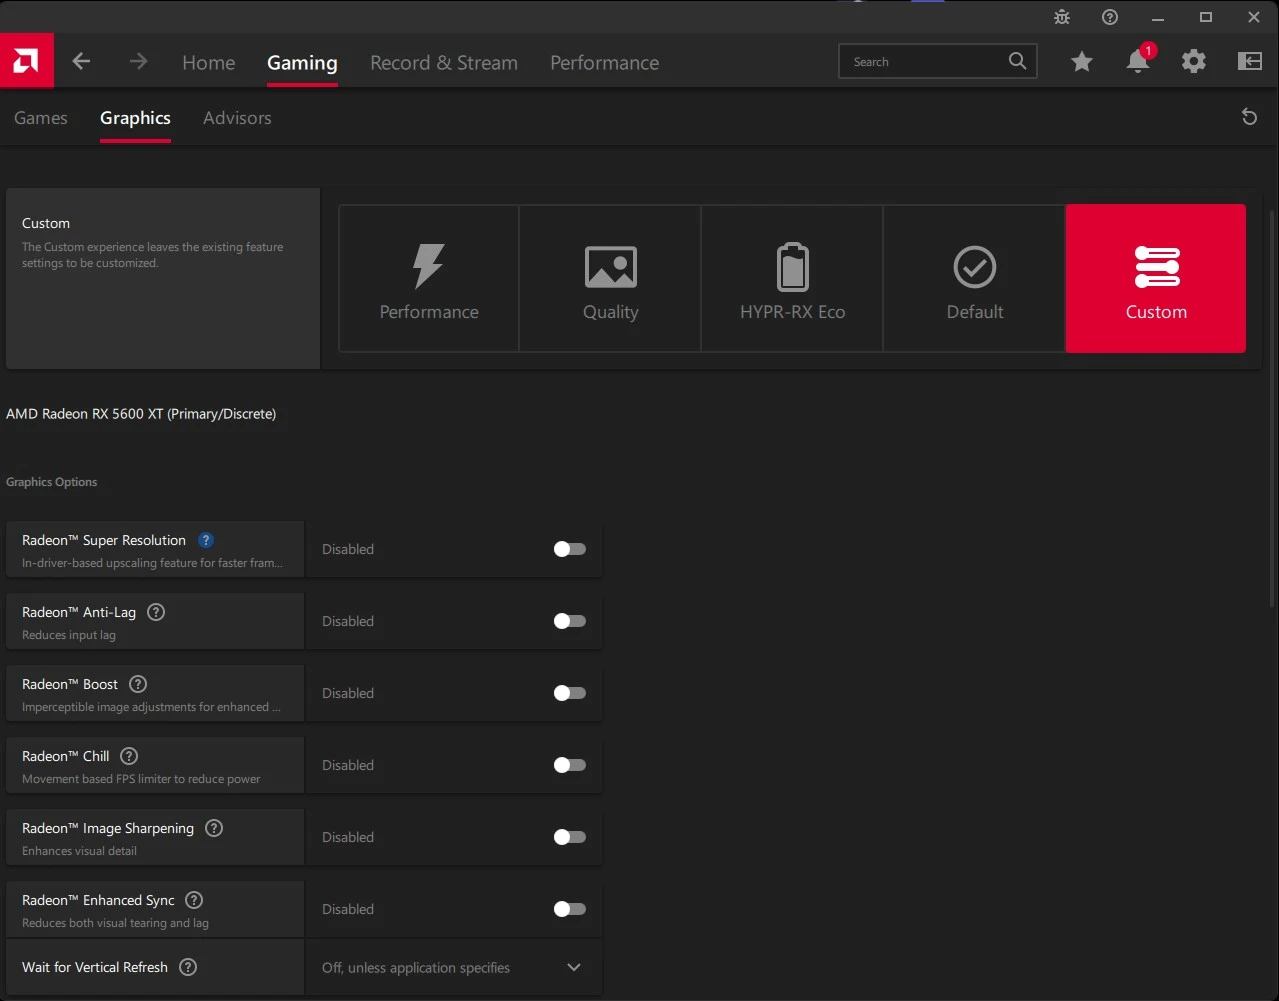
Task: Open favorites star icon
Action: pos(1082,62)
